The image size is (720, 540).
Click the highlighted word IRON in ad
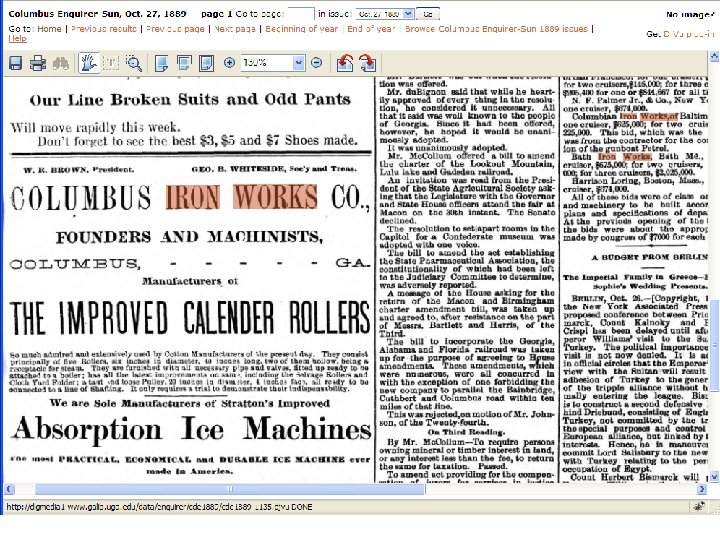[193, 197]
